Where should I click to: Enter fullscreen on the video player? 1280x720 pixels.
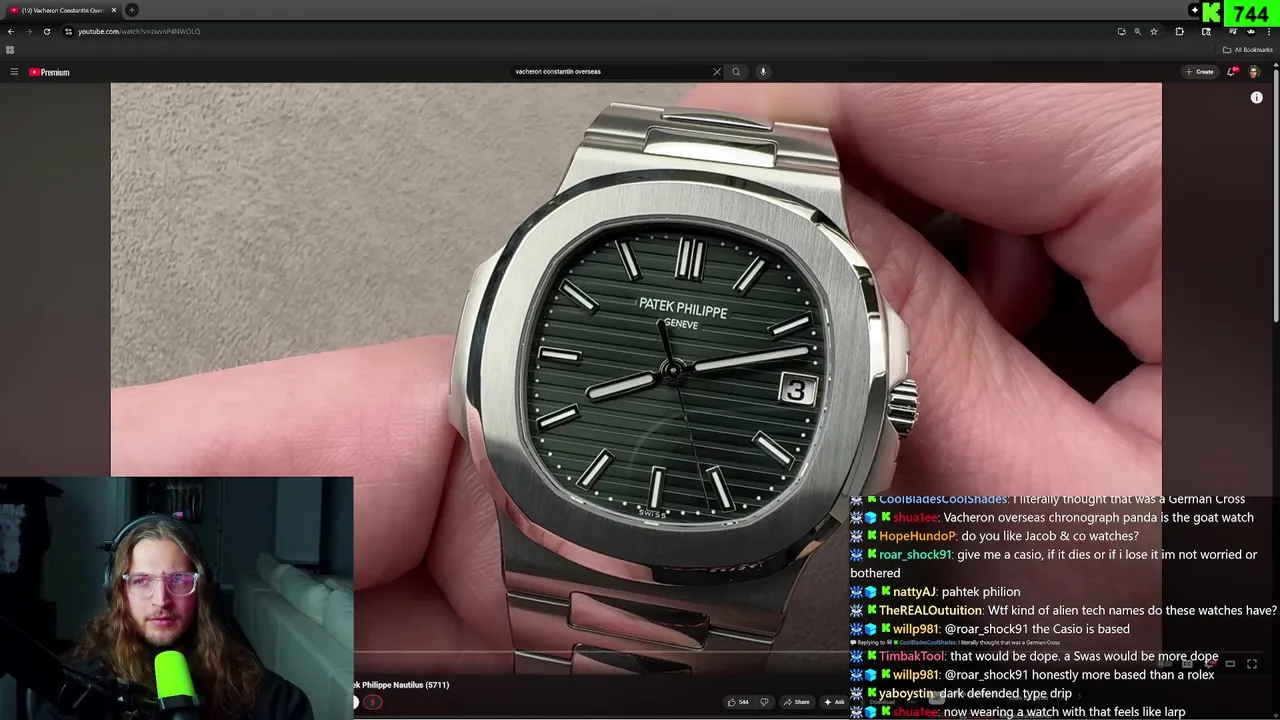[x=1252, y=664]
